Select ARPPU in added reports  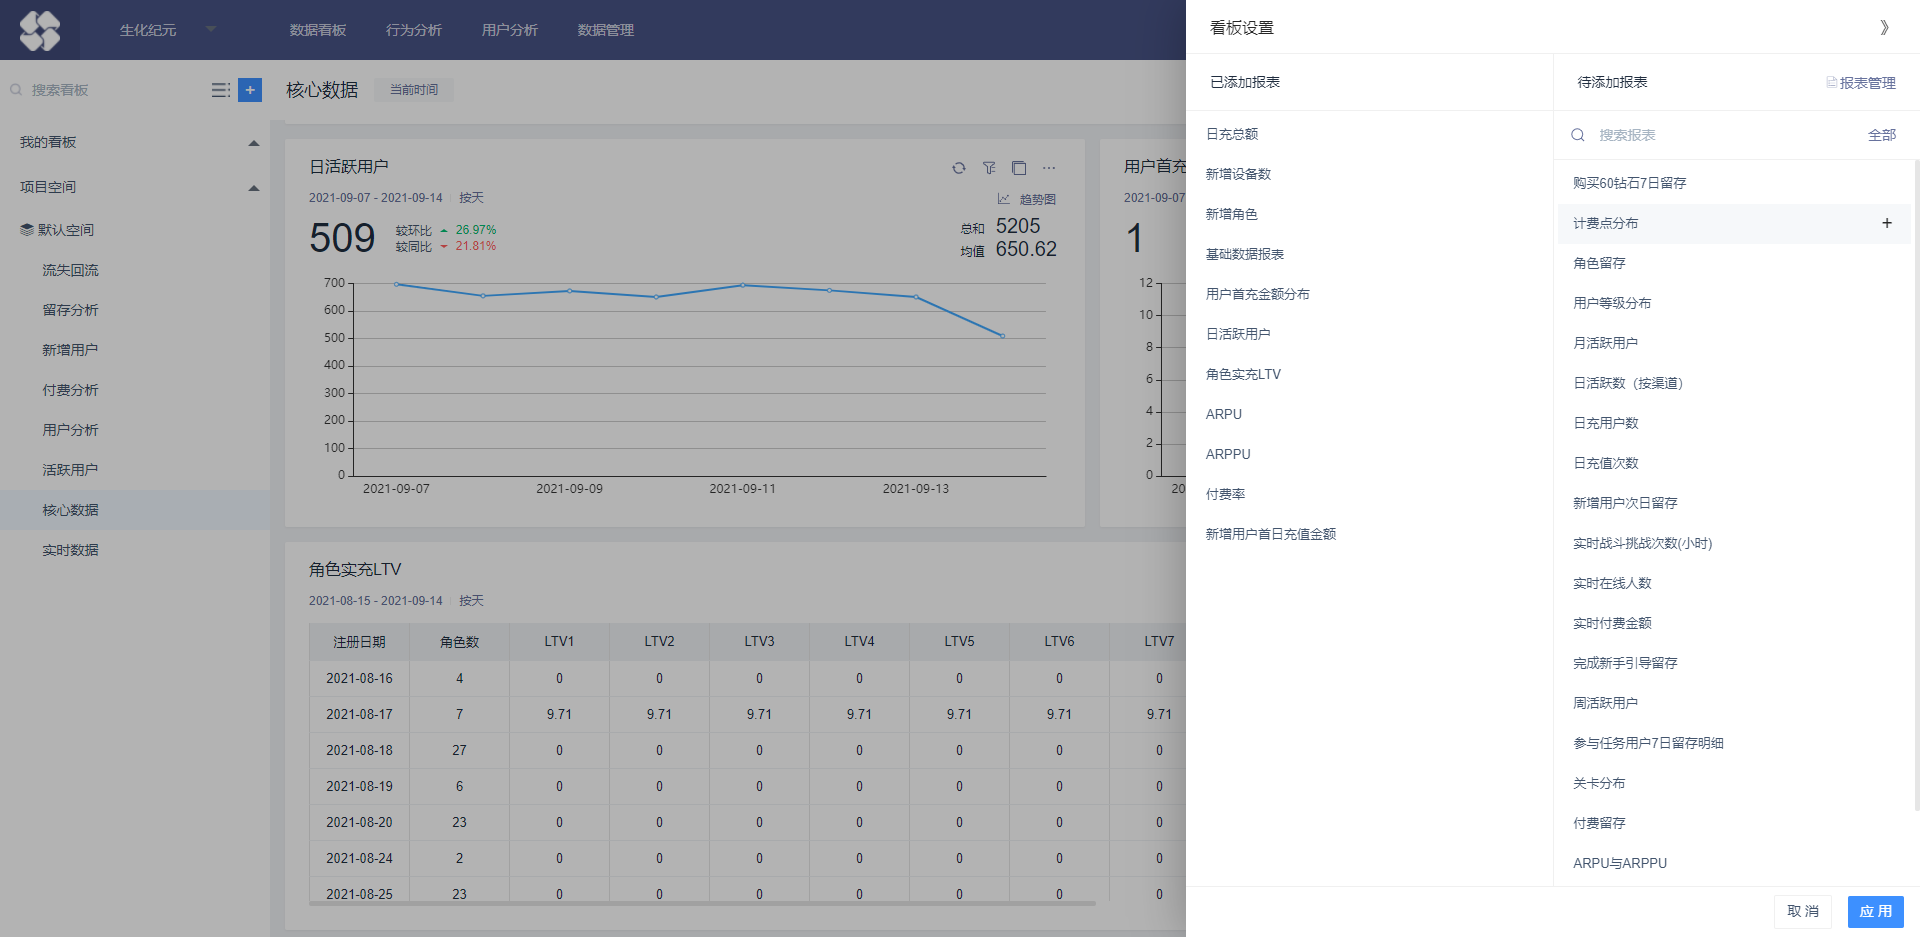1228,454
